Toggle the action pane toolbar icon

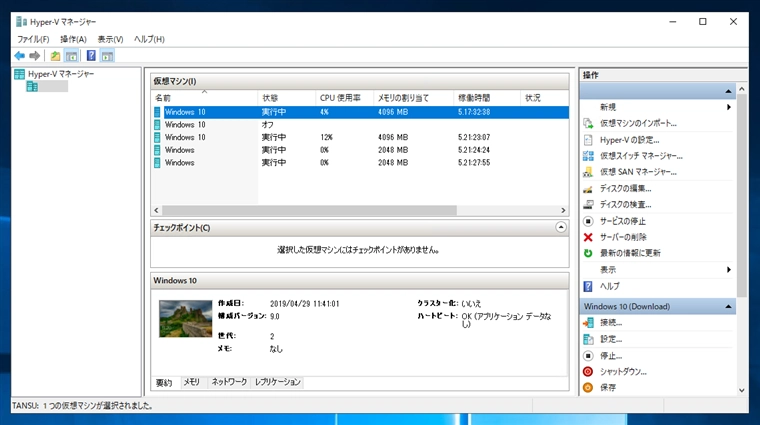point(107,56)
